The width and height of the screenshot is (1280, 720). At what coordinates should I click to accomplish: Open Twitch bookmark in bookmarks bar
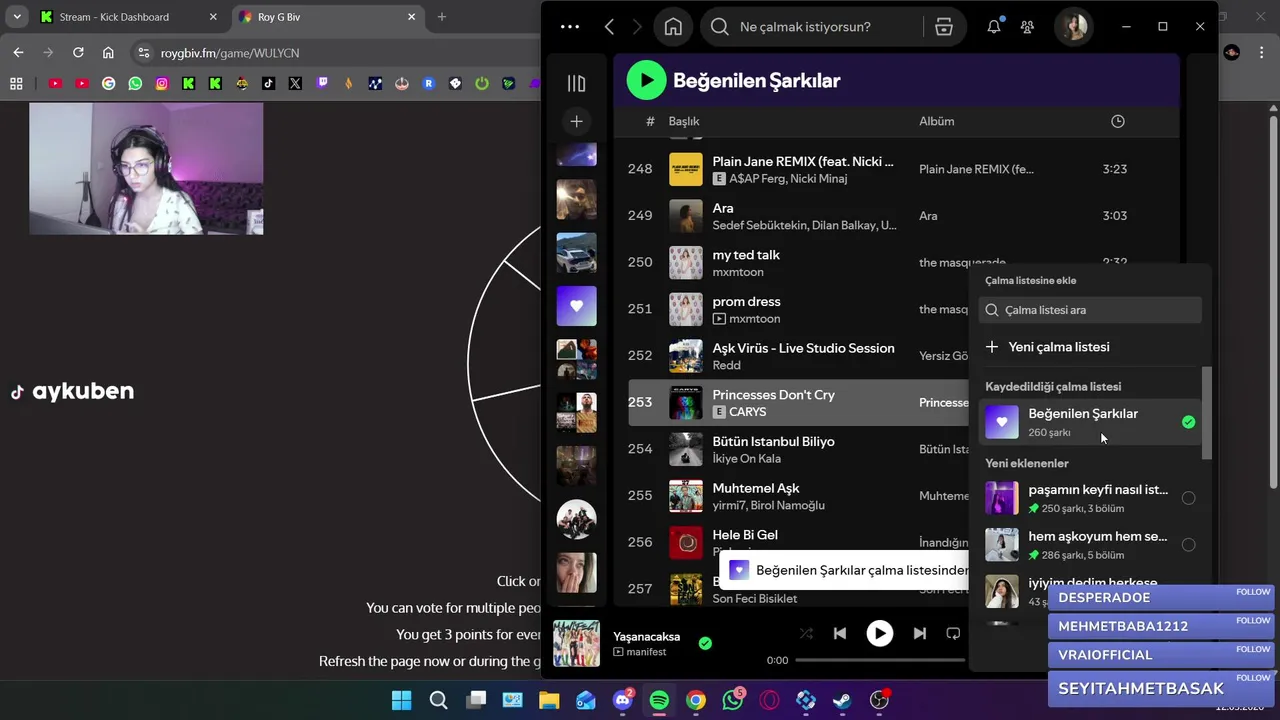point(322,84)
